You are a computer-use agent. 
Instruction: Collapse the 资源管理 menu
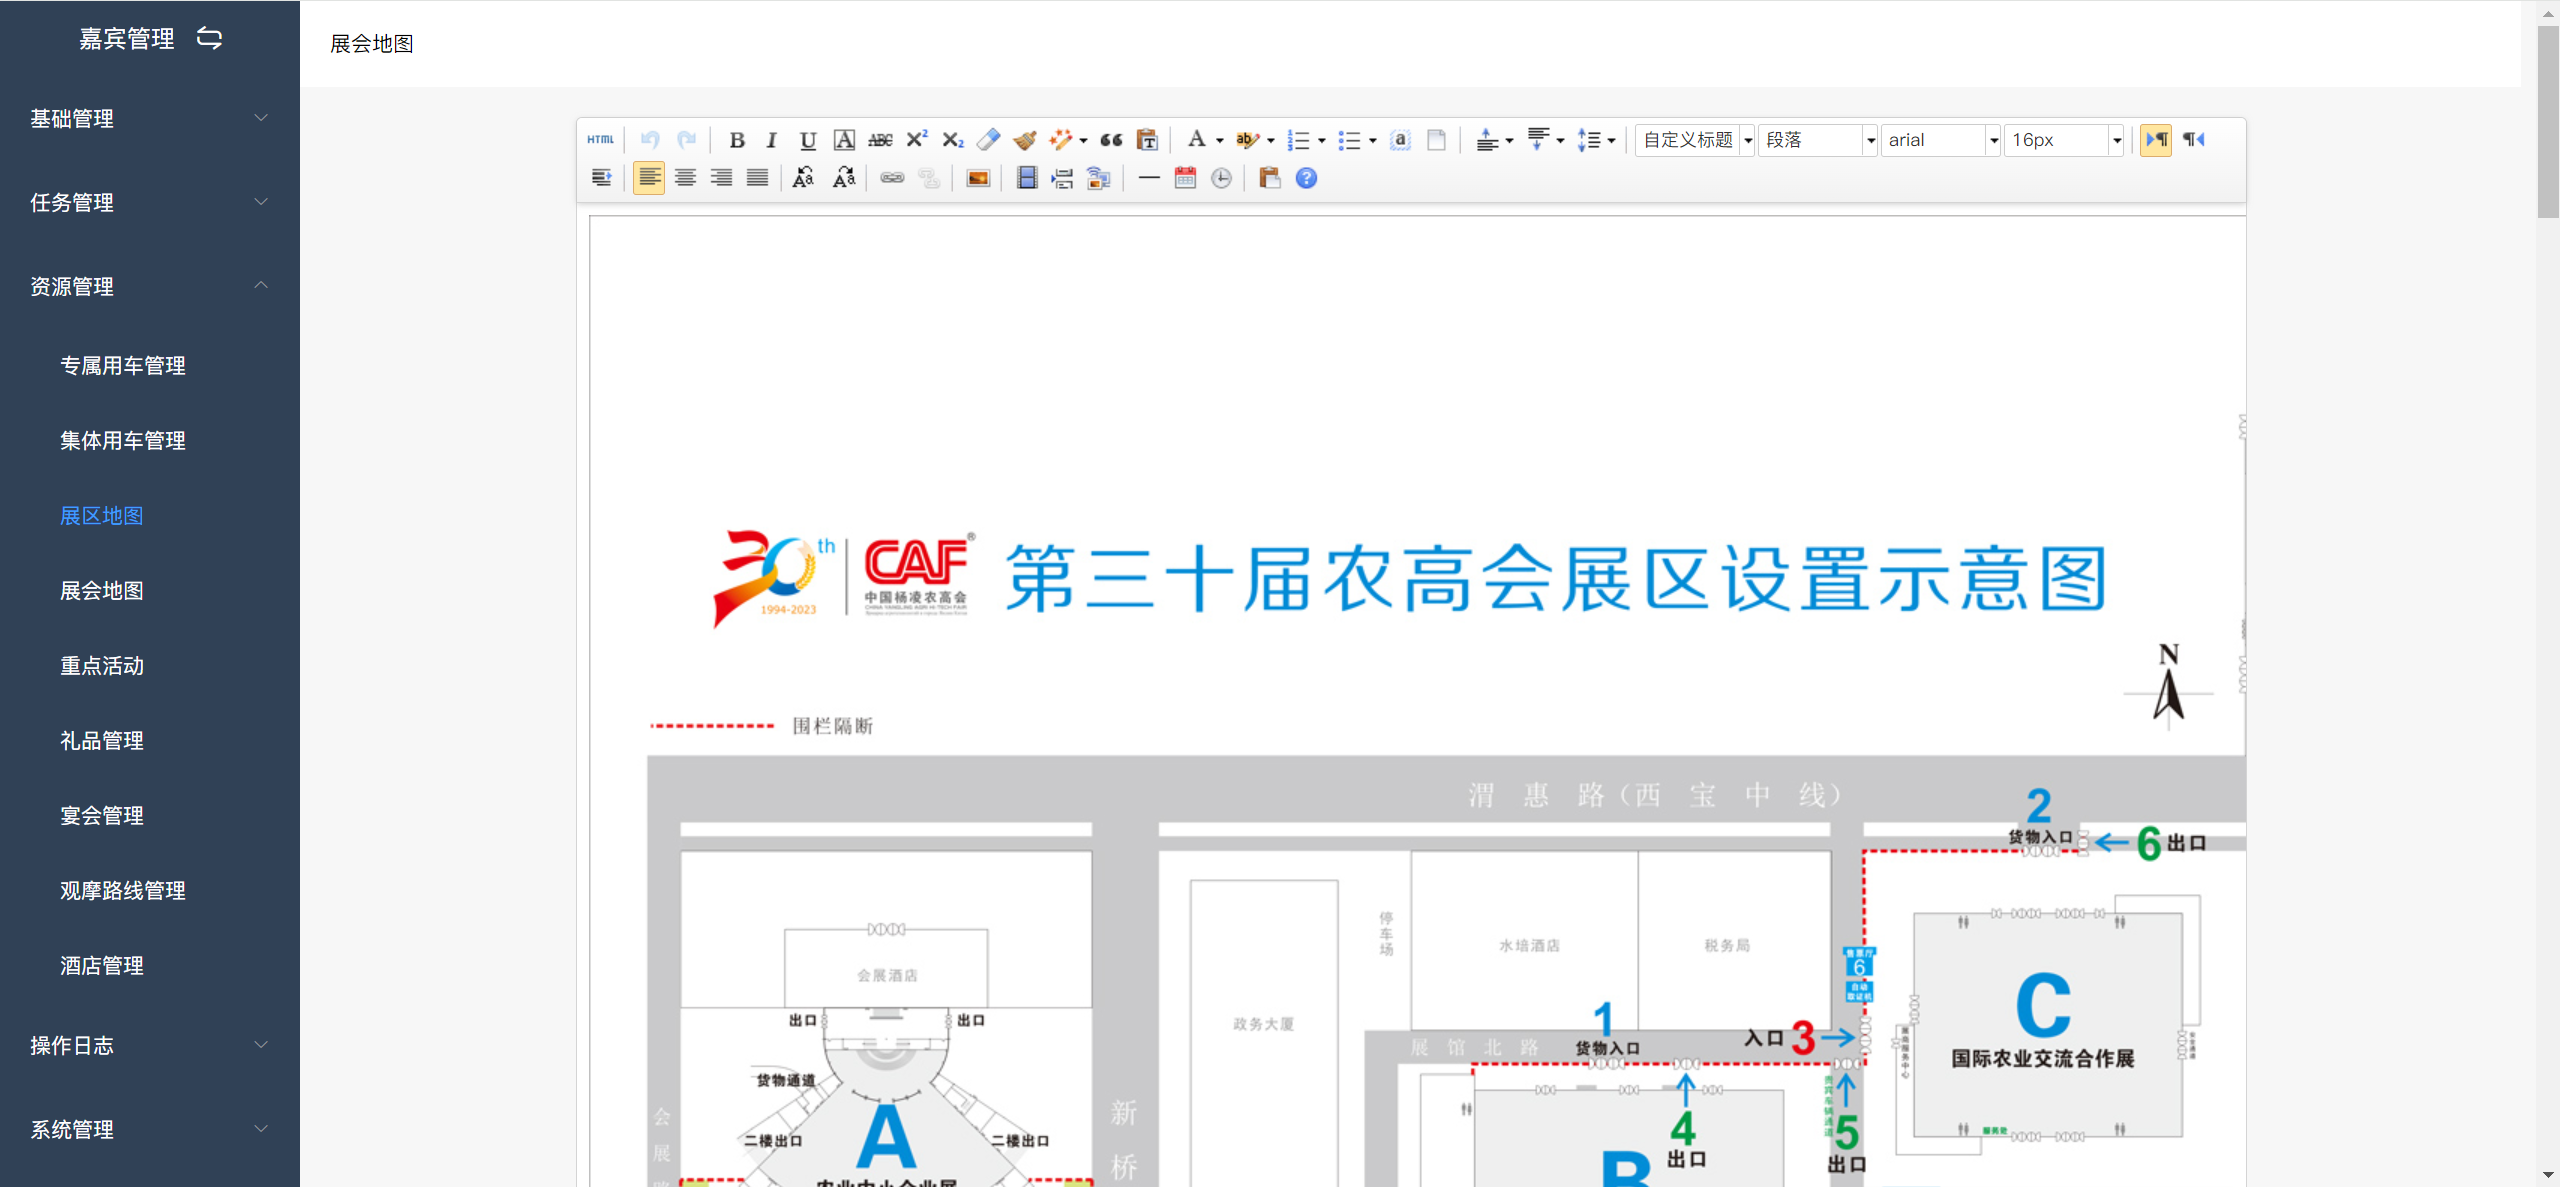pyautogui.click(x=150, y=286)
